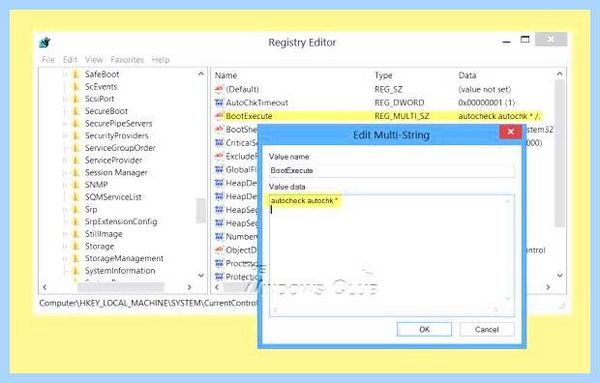Screen dimensions: 600x383
Task: Click the tree pane scroll-right arrow
Action: click(x=189, y=287)
